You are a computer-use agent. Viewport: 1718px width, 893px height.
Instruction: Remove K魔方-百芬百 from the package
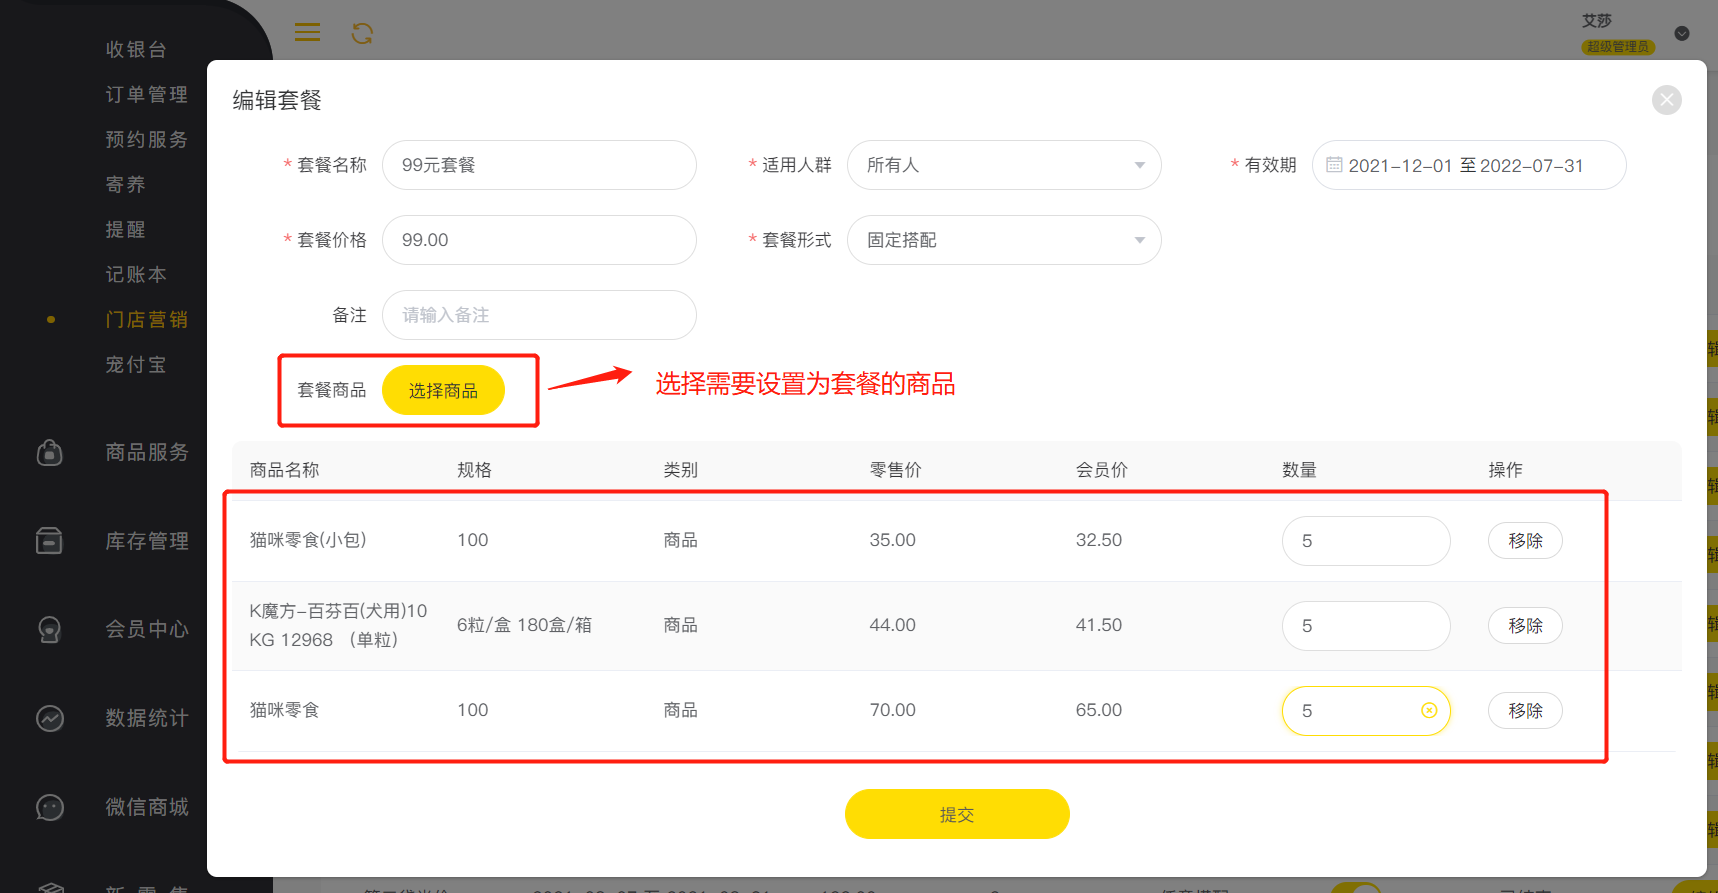click(x=1525, y=626)
